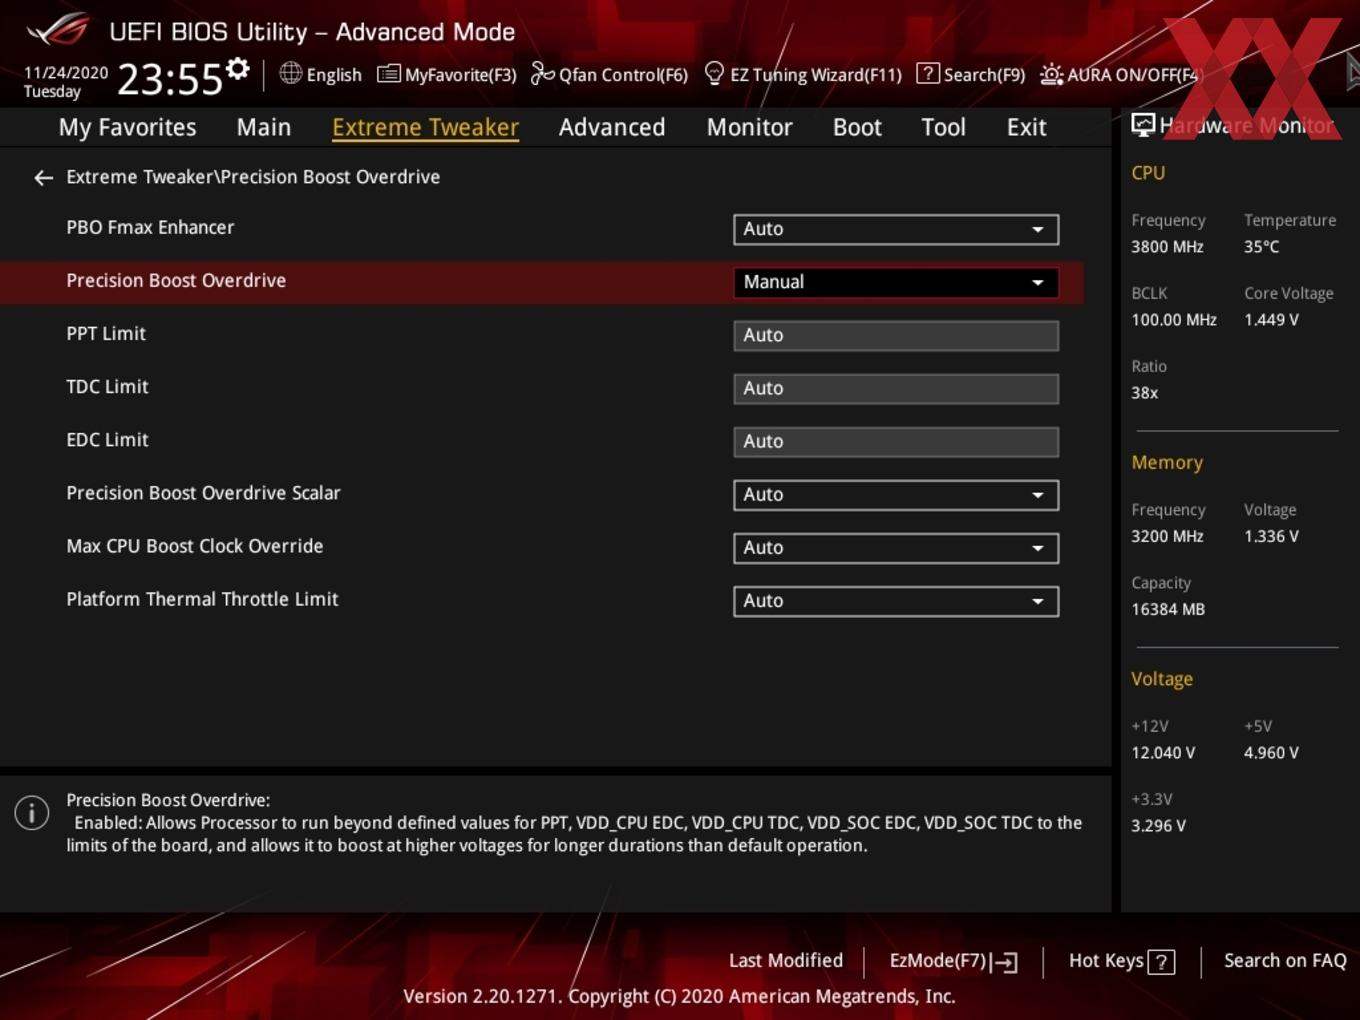Expand Precision Boost Overdrive Scalar dropdown

point(896,495)
